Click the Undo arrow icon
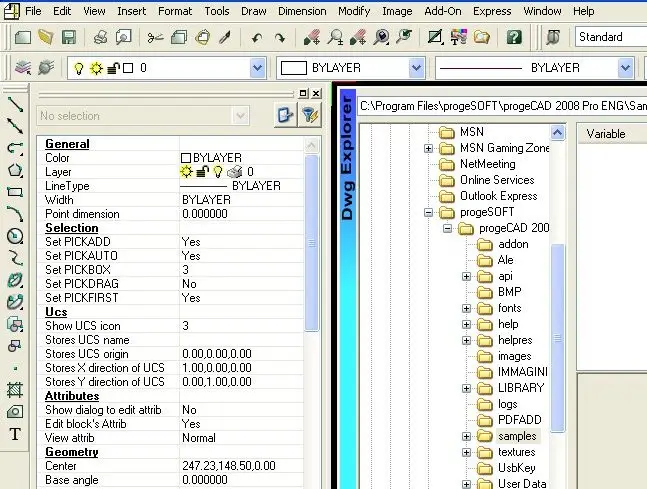The image size is (647, 489). point(257,38)
